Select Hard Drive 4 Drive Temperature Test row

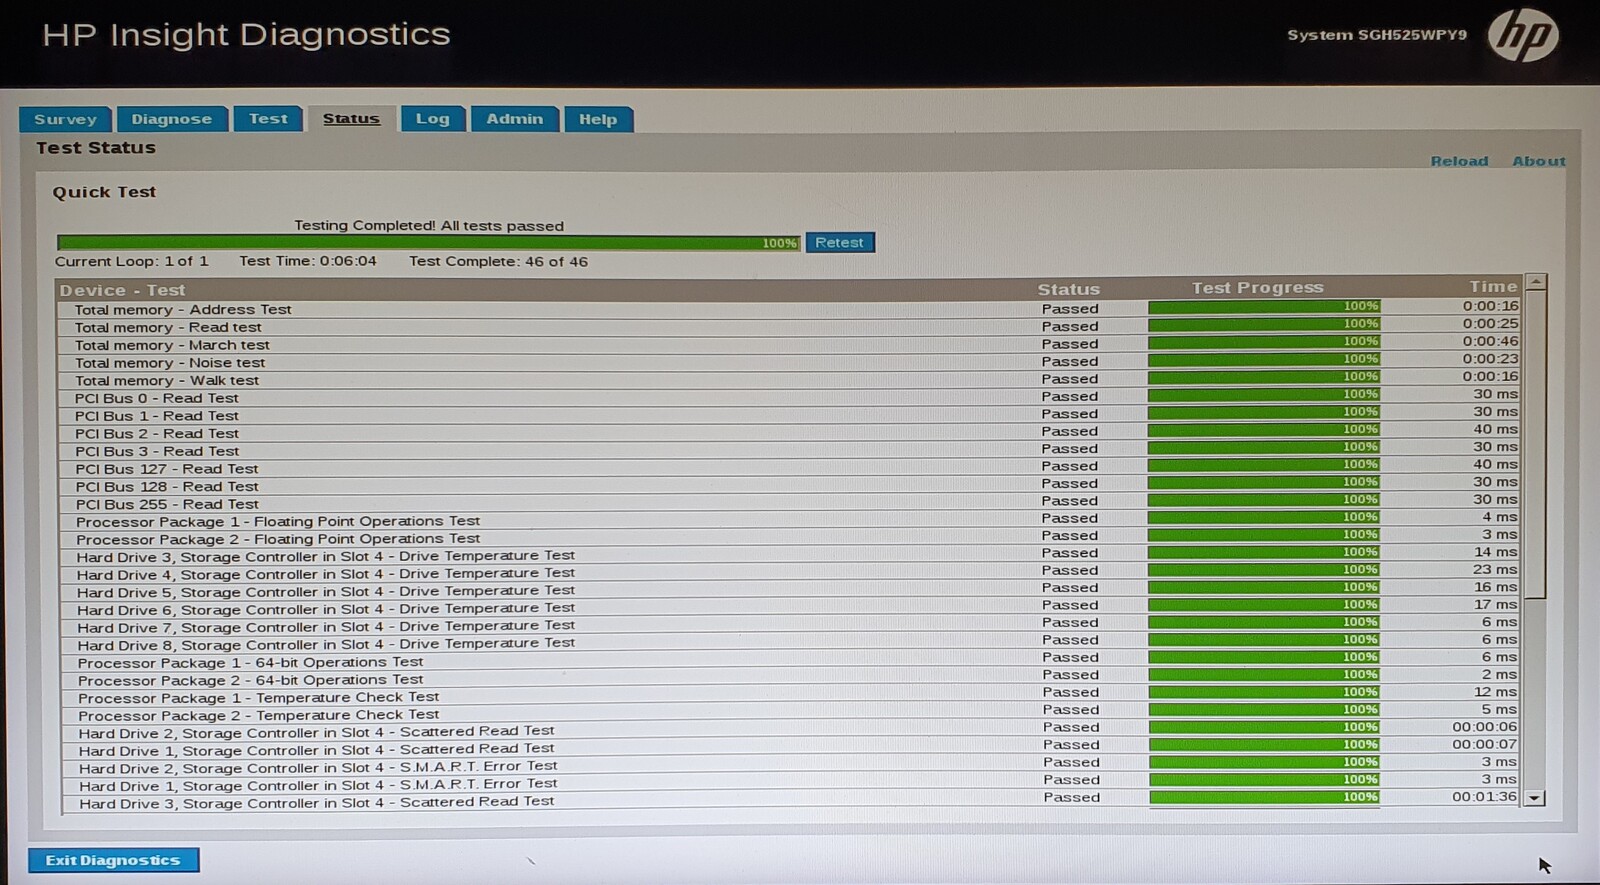pos(789,574)
